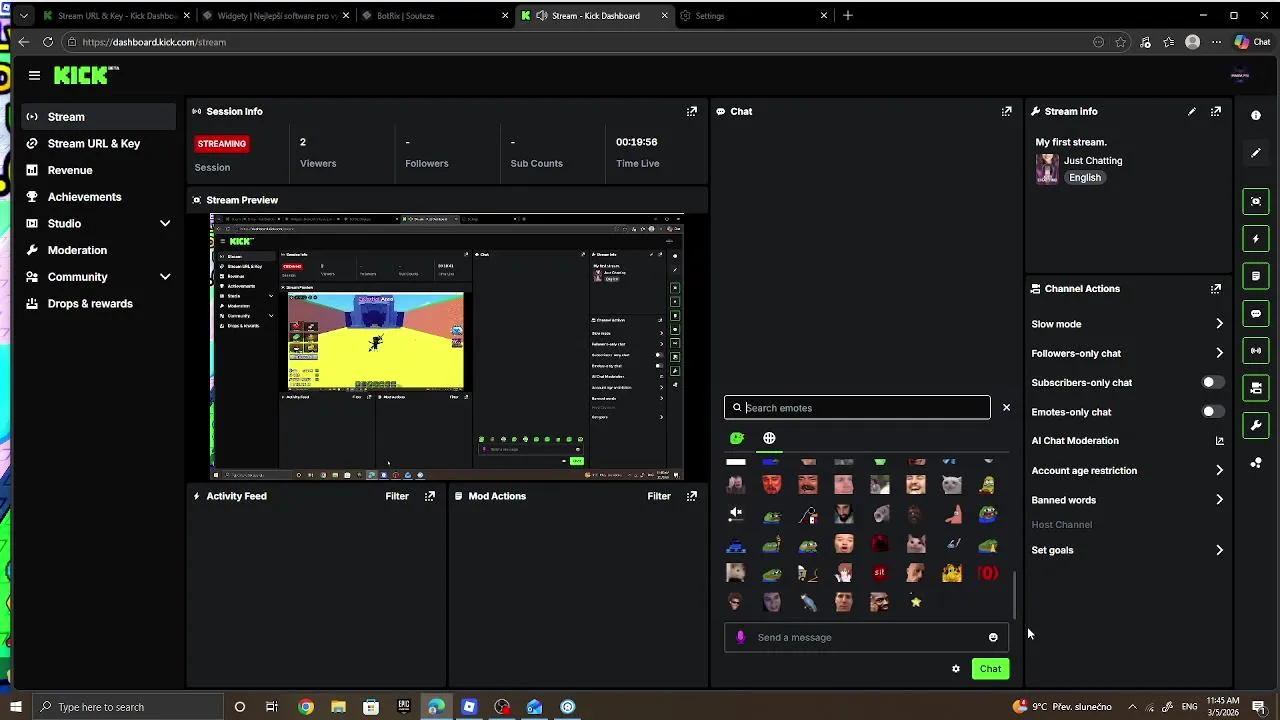Screen dimensions: 1280x720
Task: Open Drops & rewards in the sidebar
Action: click(90, 303)
